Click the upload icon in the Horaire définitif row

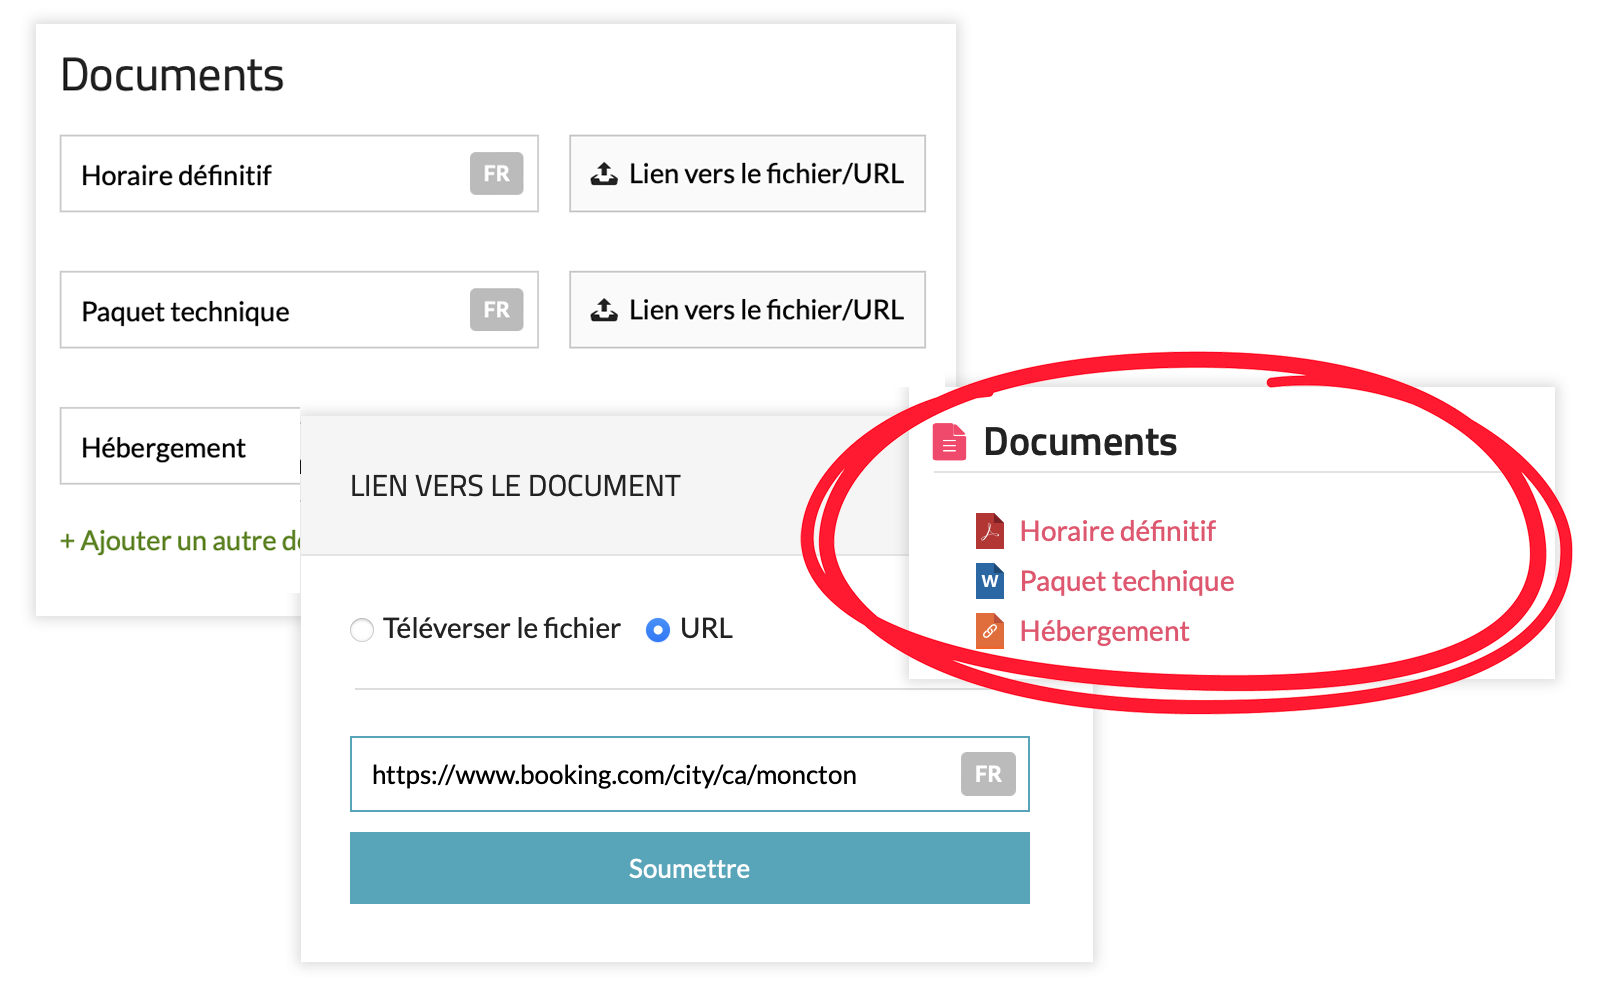pyautogui.click(x=604, y=174)
